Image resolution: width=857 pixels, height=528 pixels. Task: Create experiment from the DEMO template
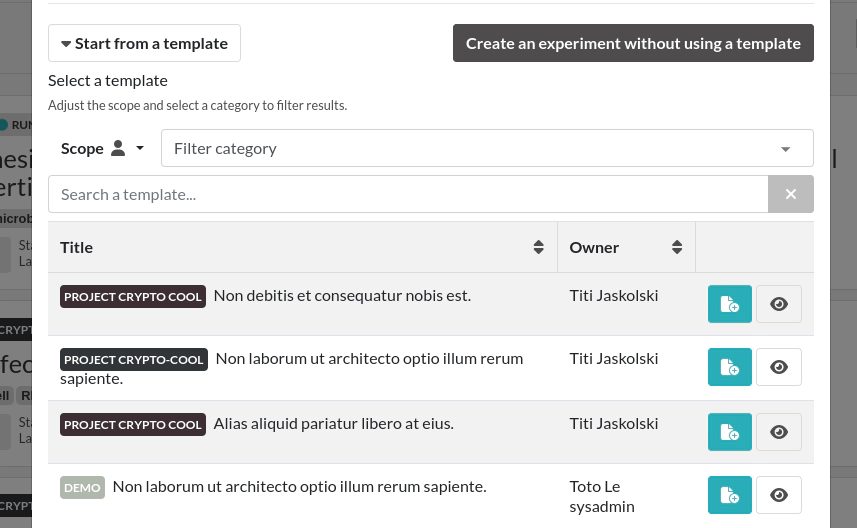(x=729, y=495)
